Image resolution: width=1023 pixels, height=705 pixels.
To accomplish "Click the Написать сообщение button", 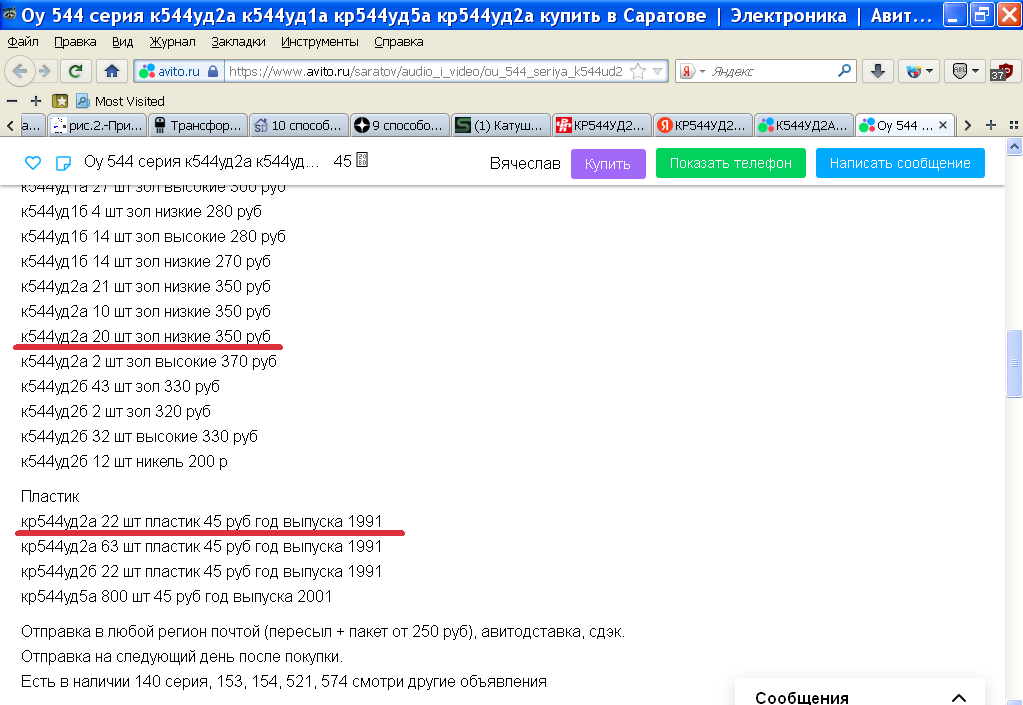I will click(900, 163).
